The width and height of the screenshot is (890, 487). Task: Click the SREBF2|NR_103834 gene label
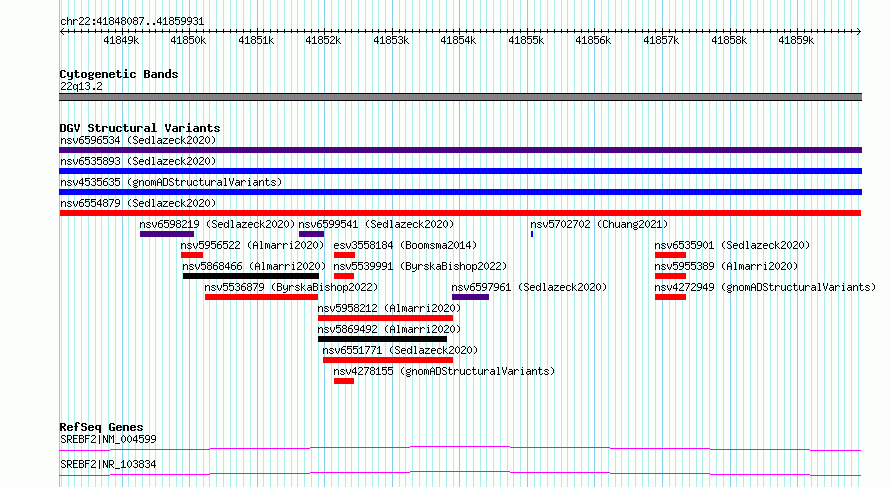coord(108,464)
